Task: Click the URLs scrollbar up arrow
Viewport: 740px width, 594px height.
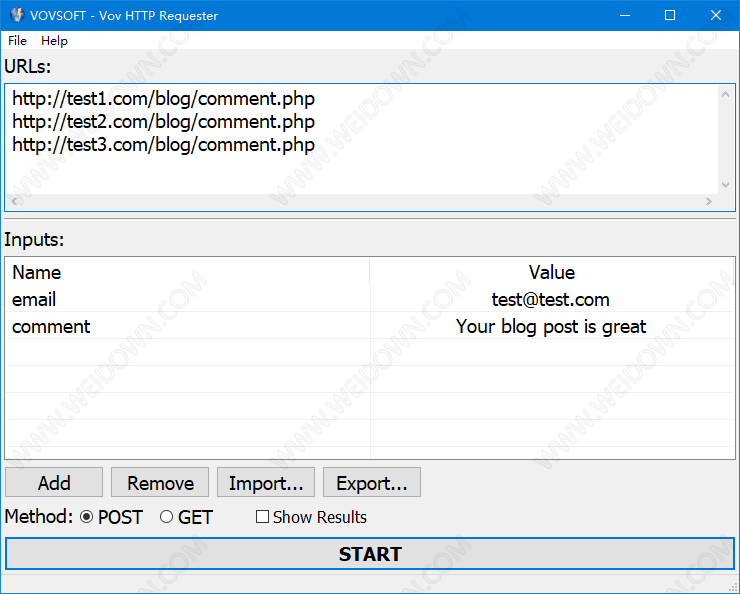Action: click(x=726, y=94)
